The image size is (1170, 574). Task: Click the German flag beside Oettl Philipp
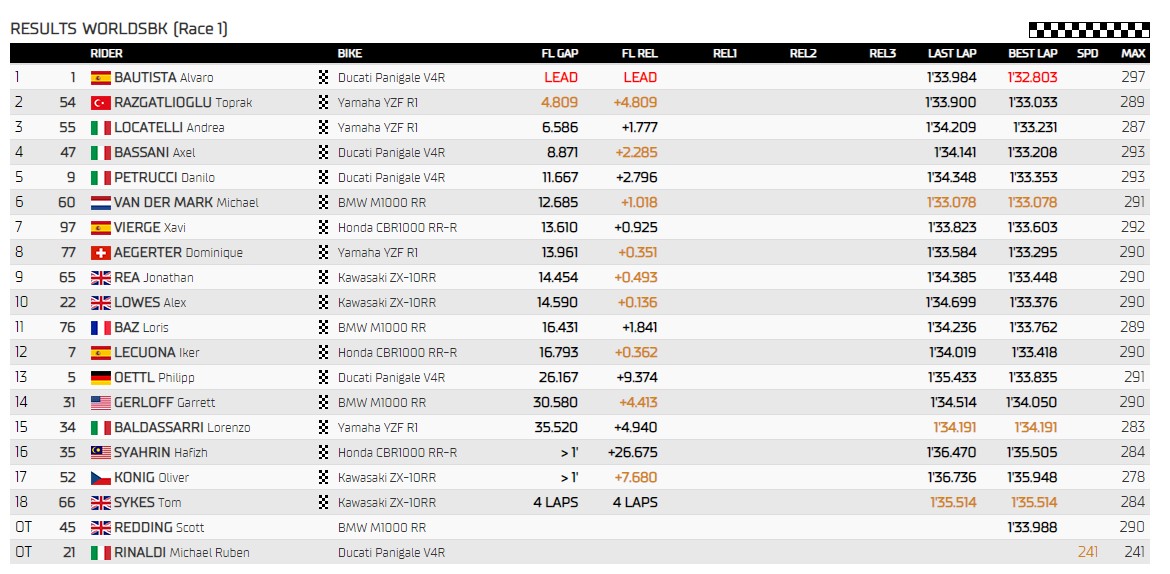(x=100, y=377)
